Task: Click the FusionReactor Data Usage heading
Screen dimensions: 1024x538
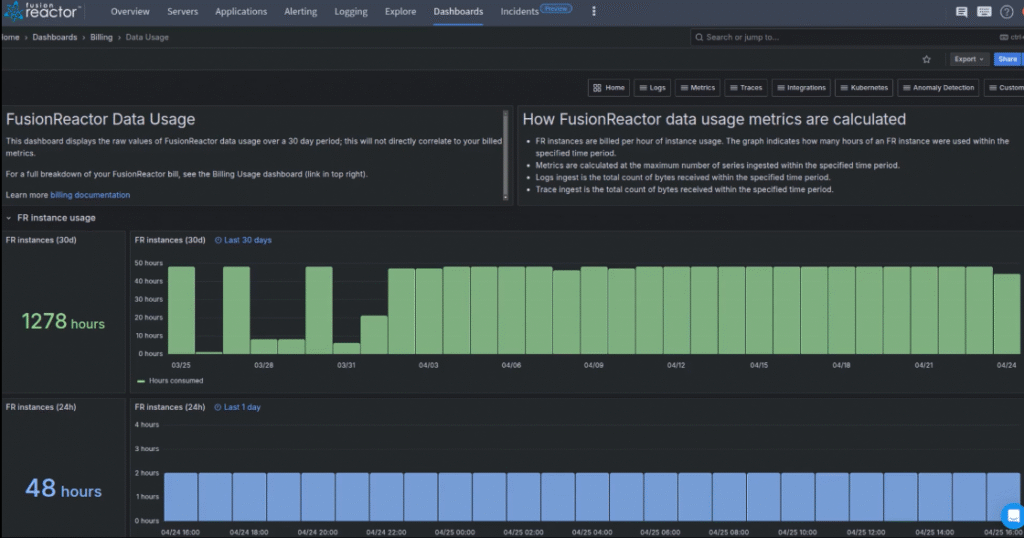Action: [x=101, y=119]
